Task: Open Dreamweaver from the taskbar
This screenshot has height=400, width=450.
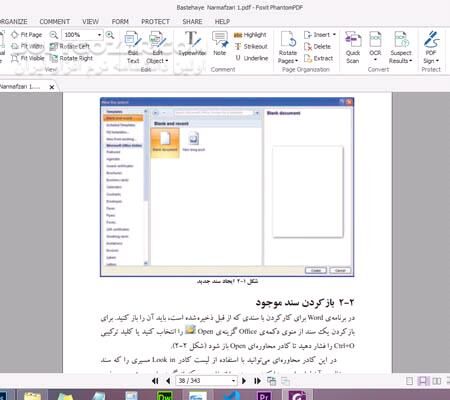Action: tap(165, 395)
